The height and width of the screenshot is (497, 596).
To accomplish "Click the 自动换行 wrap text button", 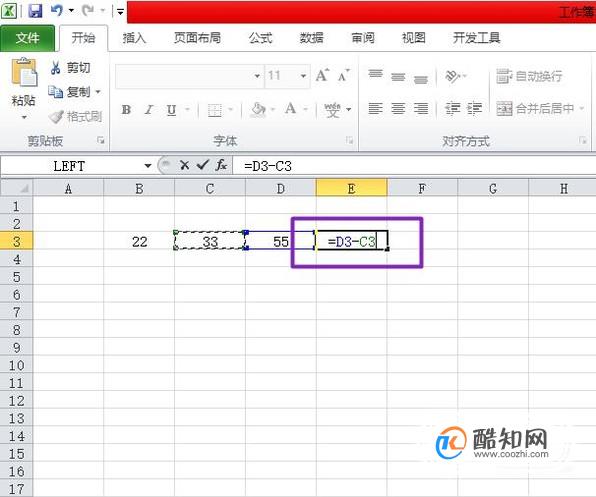I will (529, 76).
